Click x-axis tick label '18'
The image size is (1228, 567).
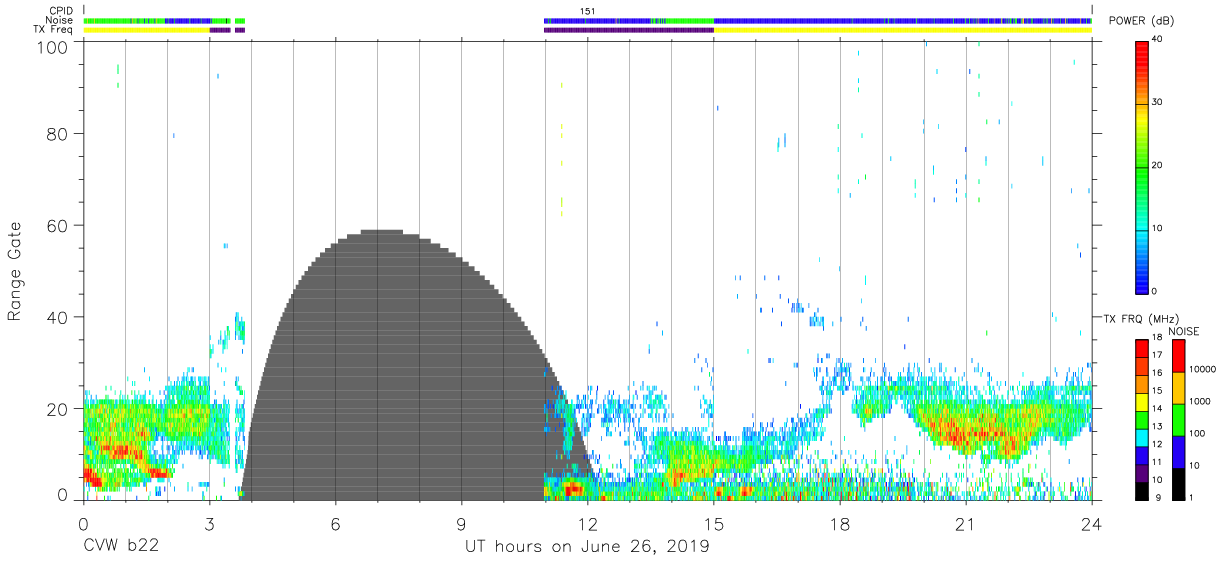pyautogui.click(x=839, y=524)
